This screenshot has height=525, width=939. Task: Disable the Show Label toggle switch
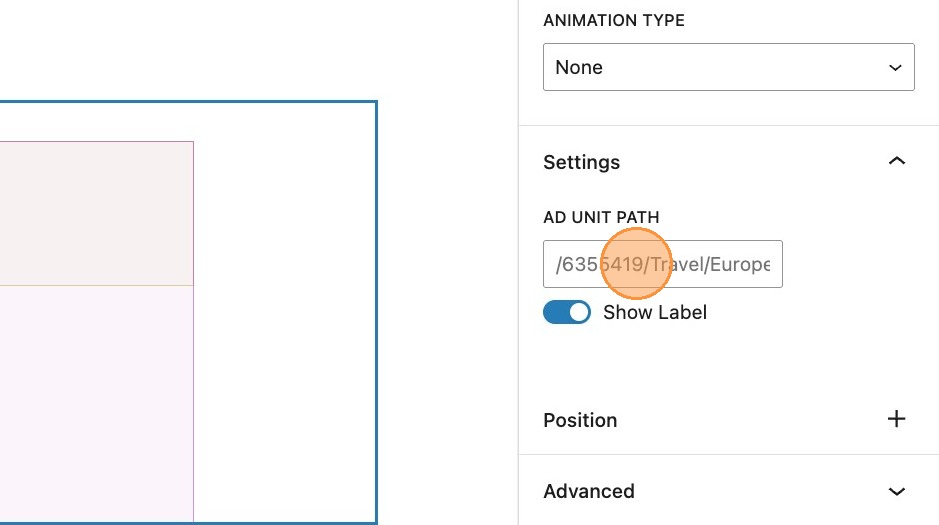pos(567,313)
